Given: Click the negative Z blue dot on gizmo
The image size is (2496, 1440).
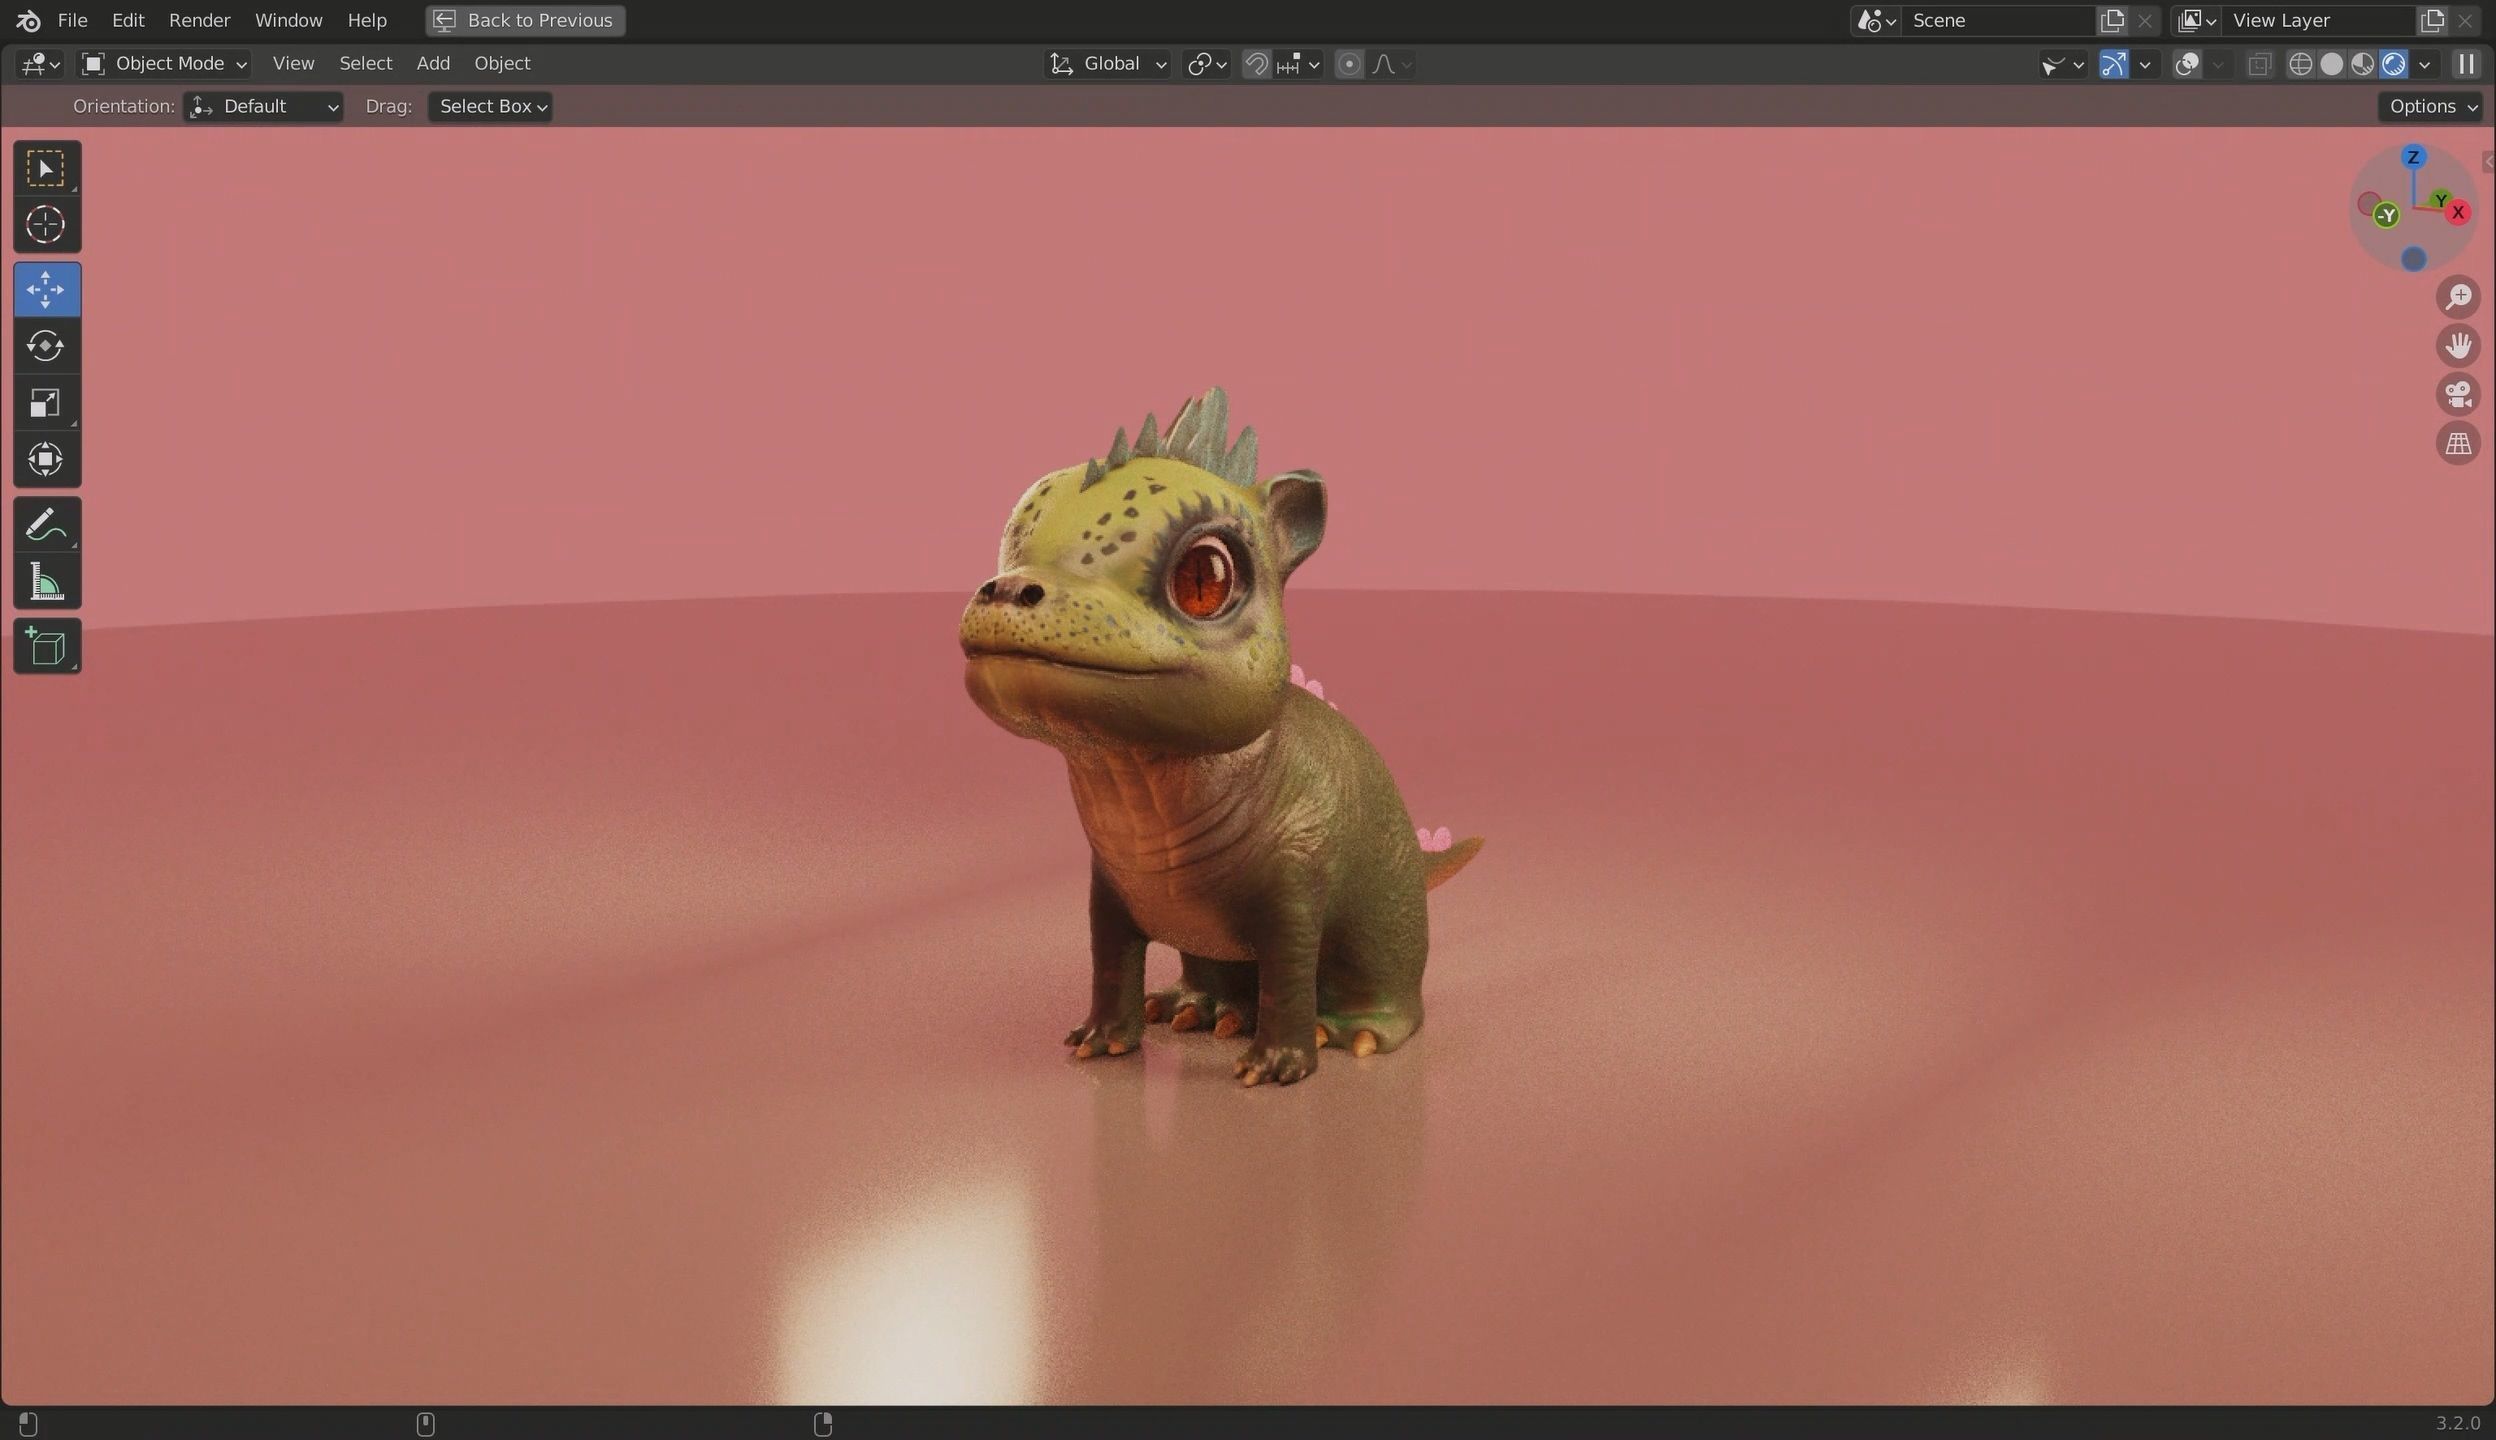Looking at the screenshot, I should [2414, 260].
